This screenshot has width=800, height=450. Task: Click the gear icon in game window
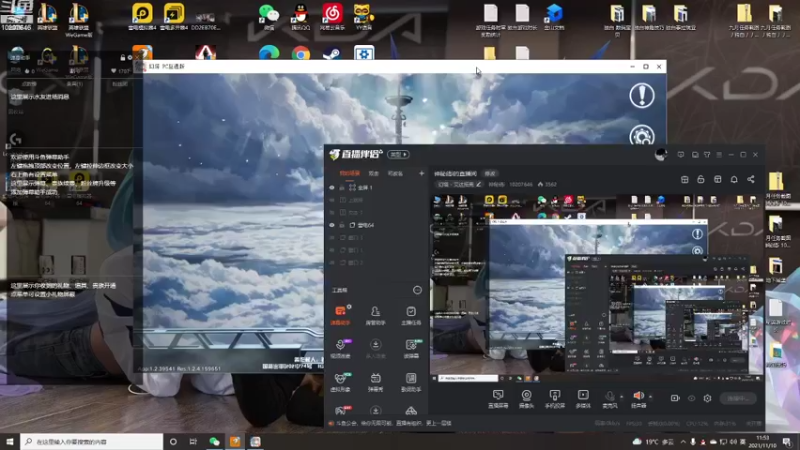(x=642, y=136)
